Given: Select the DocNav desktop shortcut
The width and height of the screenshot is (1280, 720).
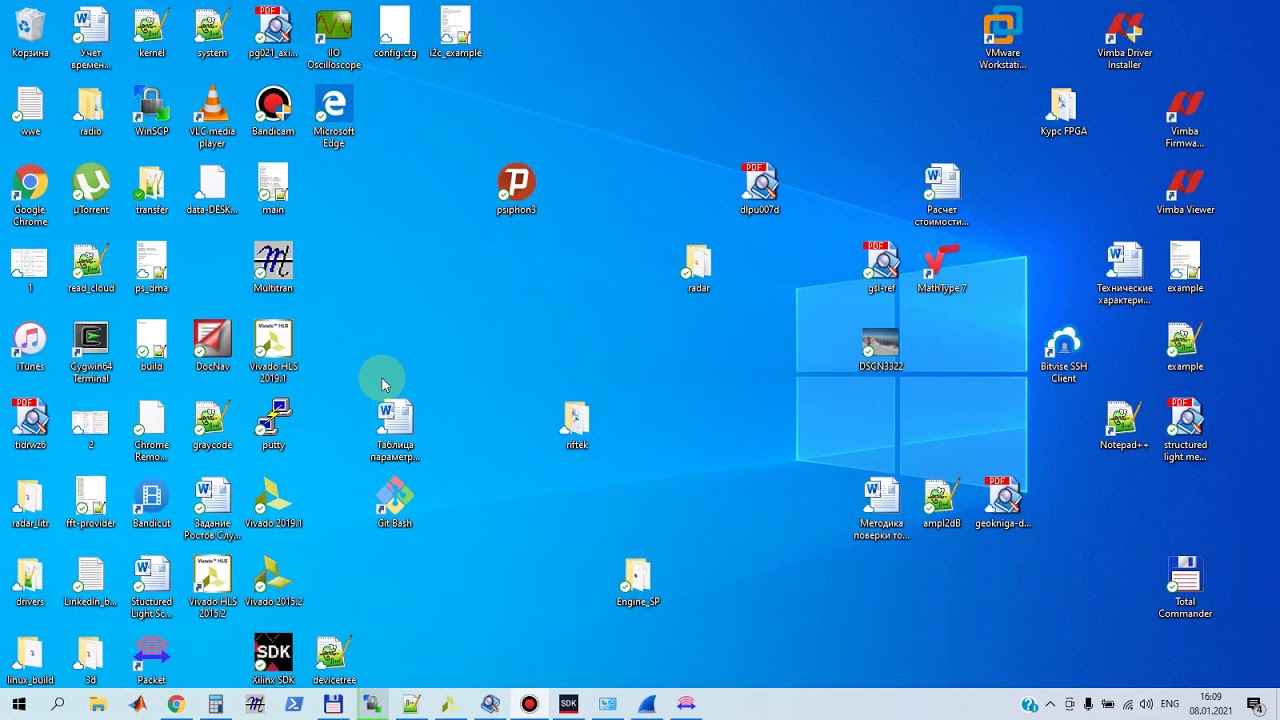Looking at the screenshot, I should (x=212, y=346).
